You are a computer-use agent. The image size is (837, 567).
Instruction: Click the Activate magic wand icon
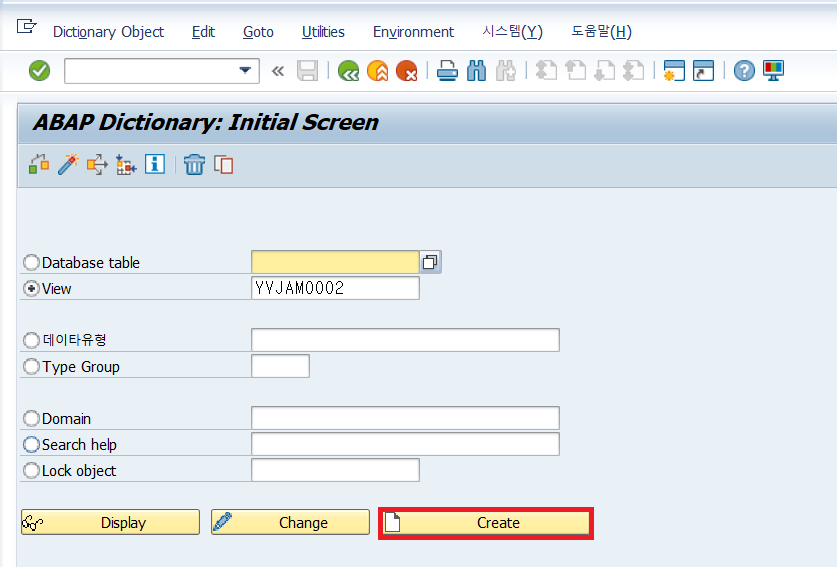coord(68,164)
